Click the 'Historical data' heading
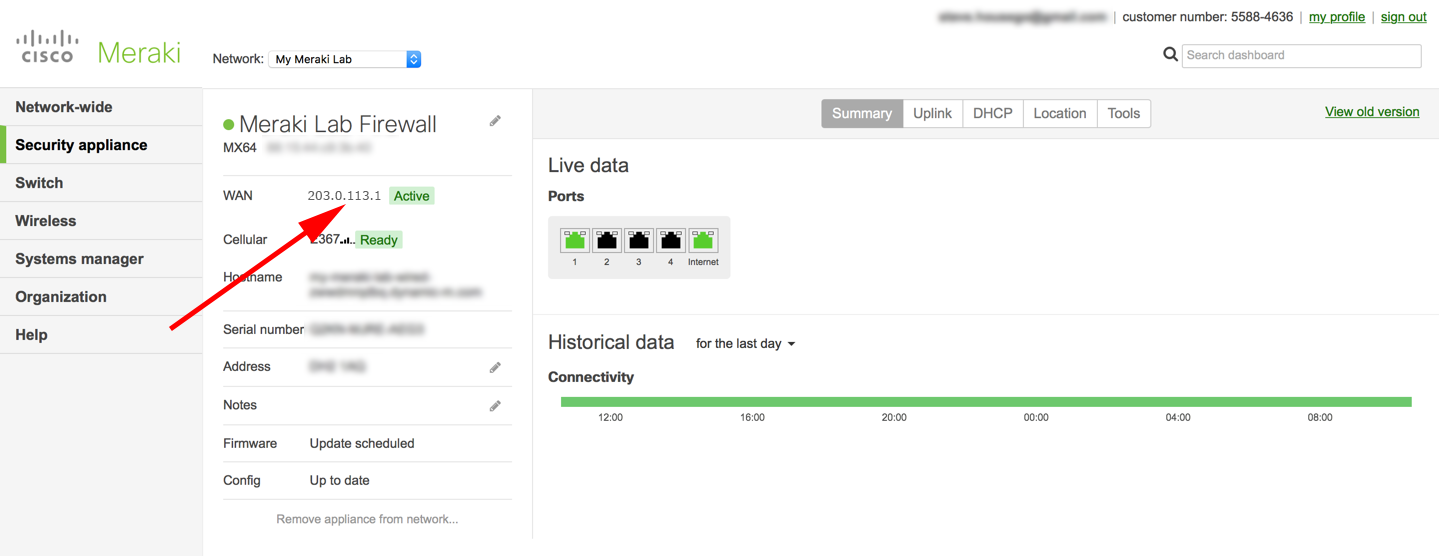The width and height of the screenshot is (1439, 556). coord(611,342)
